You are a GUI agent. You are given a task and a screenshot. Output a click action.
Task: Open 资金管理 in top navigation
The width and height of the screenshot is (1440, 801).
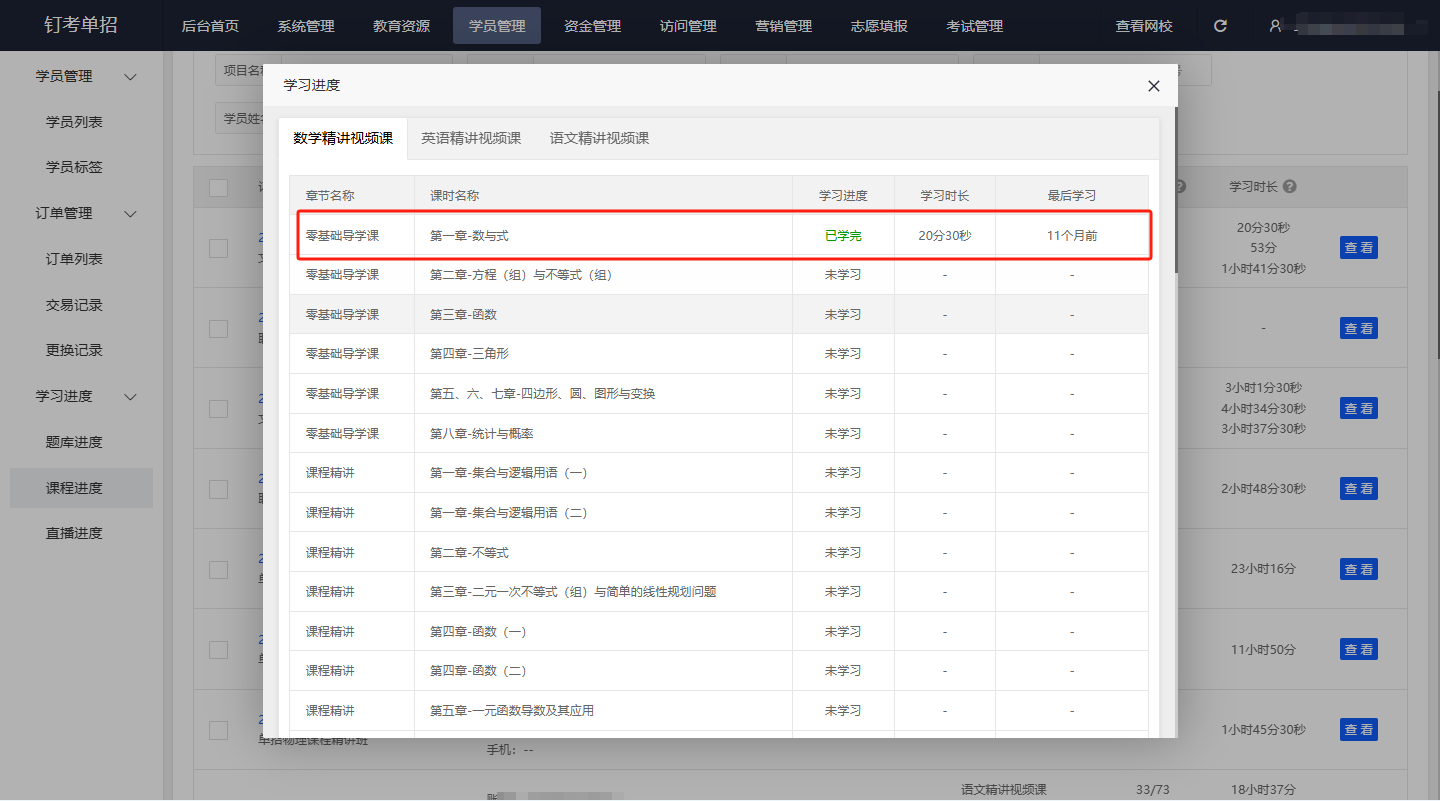pos(592,26)
